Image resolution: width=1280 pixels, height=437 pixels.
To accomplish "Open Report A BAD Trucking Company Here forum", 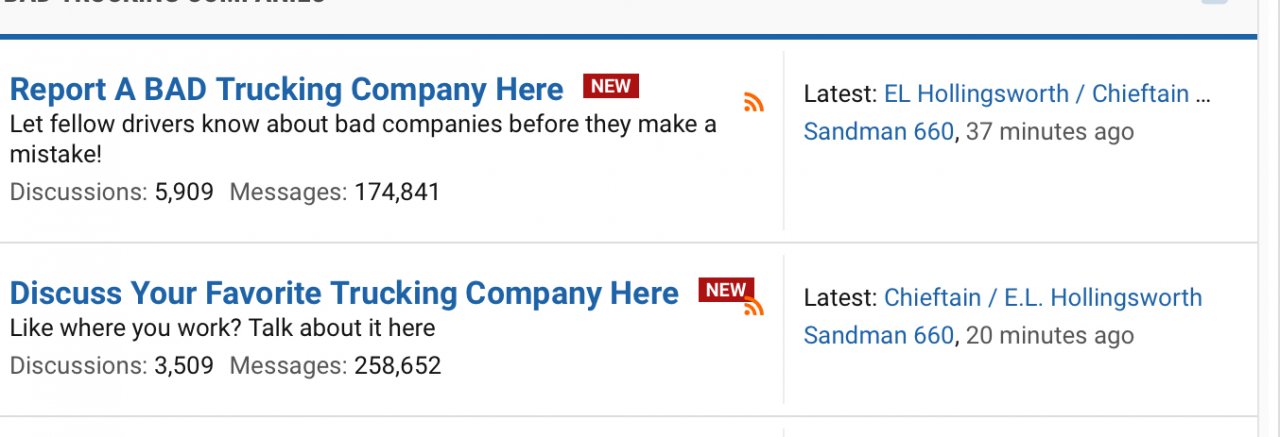I will click(286, 90).
